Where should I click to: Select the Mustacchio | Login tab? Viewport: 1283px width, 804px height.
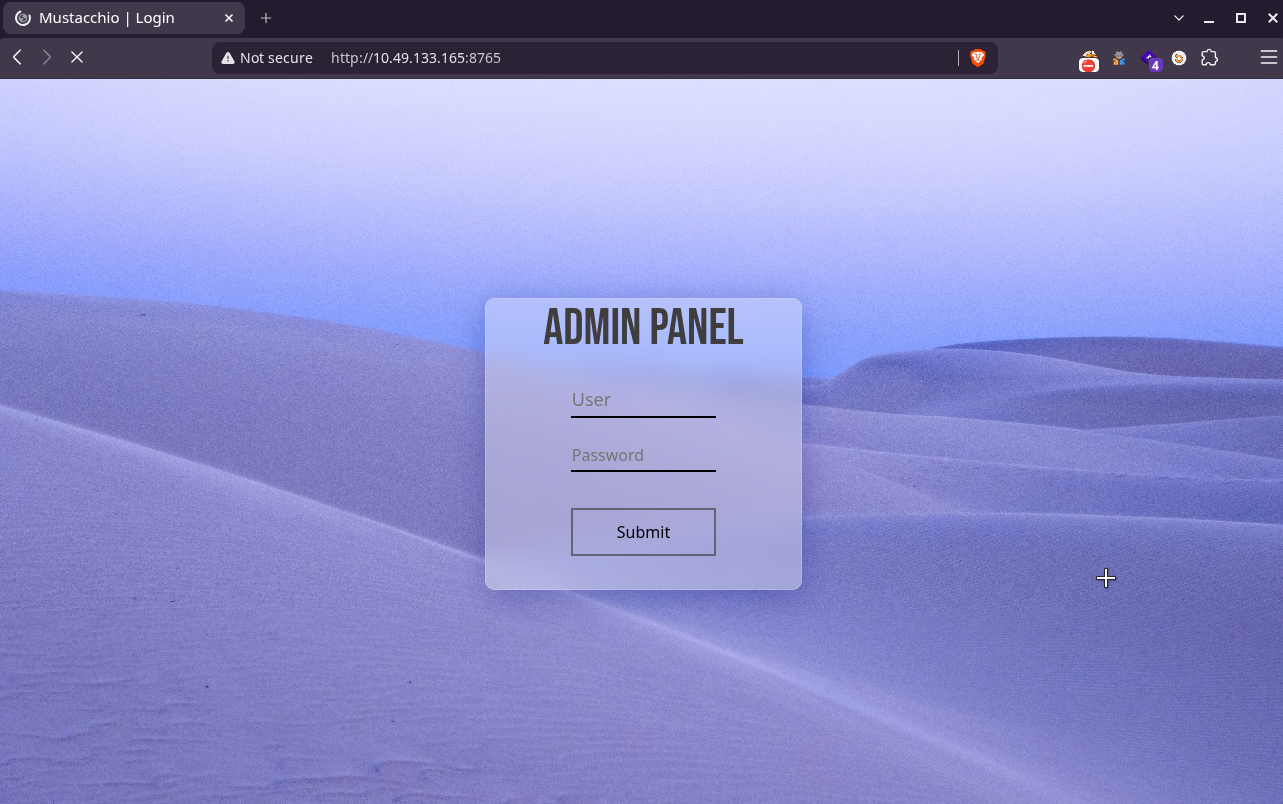123,18
